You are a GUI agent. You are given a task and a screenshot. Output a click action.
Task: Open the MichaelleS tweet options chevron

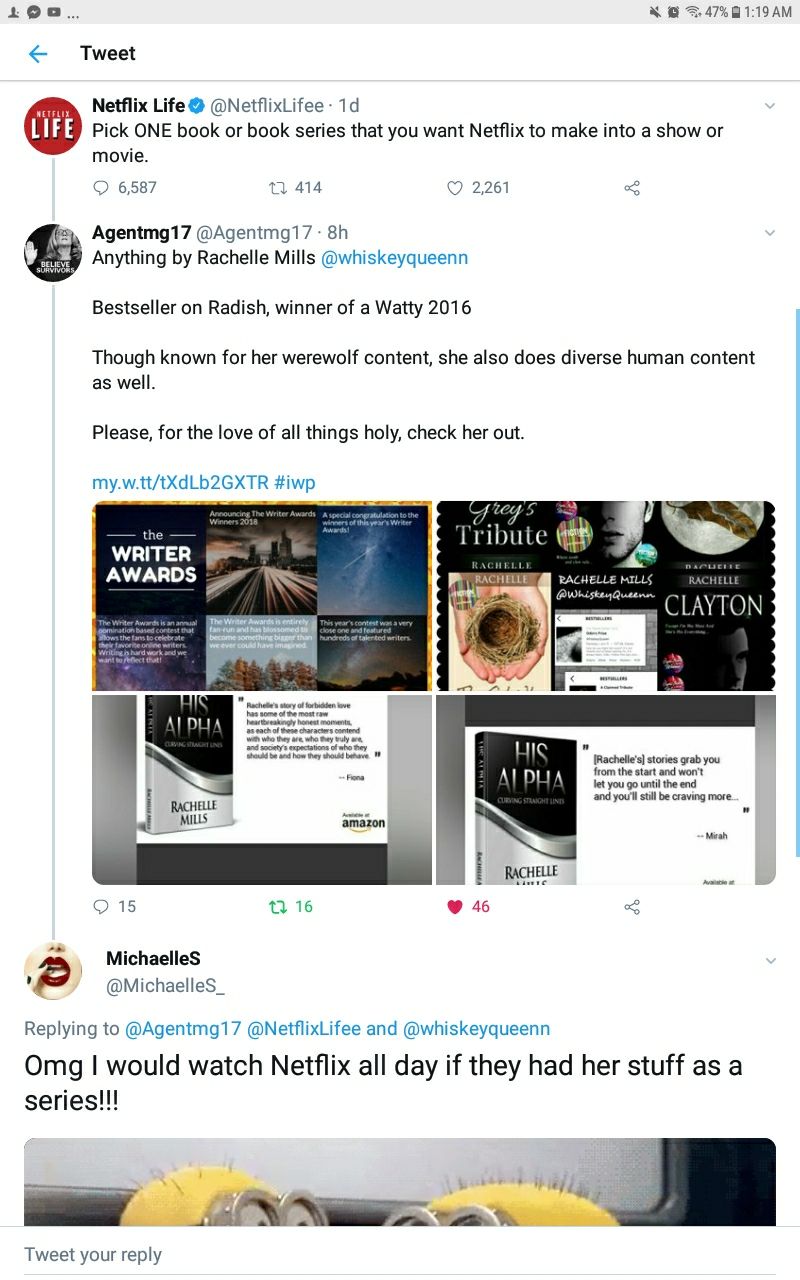pyautogui.click(x=769, y=961)
